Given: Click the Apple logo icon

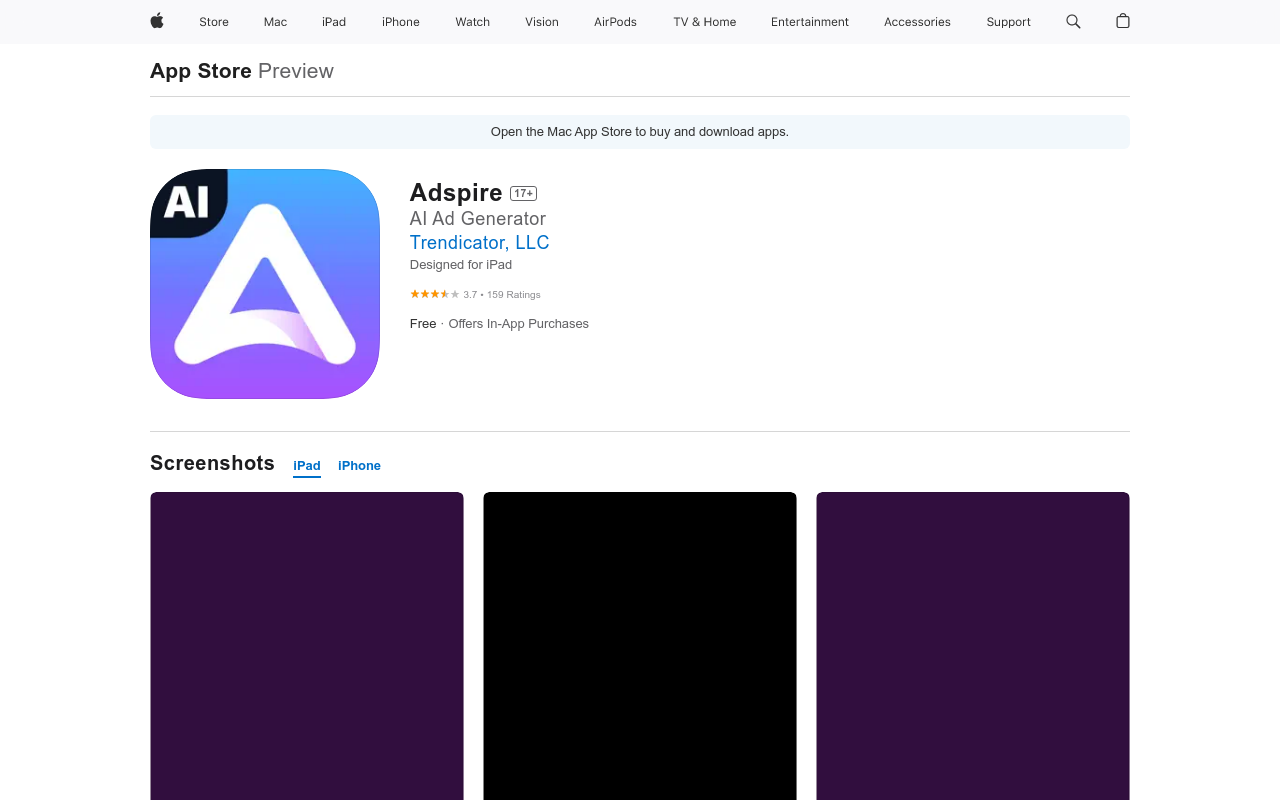Looking at the screenshot, I should pos(157,21).
